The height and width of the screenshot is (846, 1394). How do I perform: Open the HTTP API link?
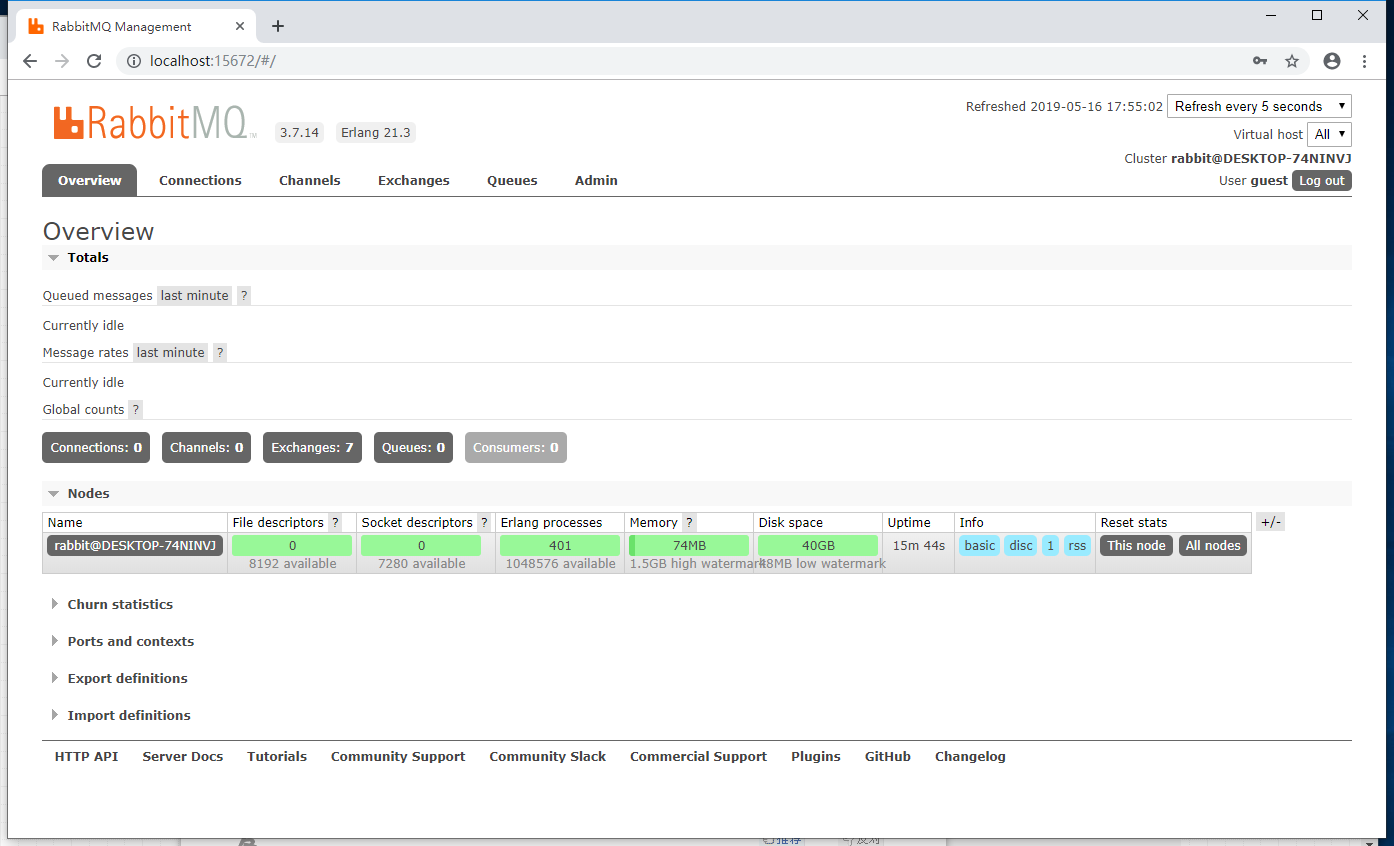pos(86,756)
